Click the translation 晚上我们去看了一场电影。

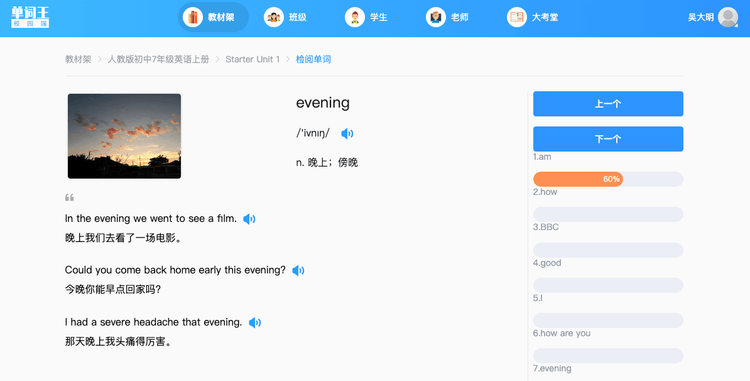point(124,238)
